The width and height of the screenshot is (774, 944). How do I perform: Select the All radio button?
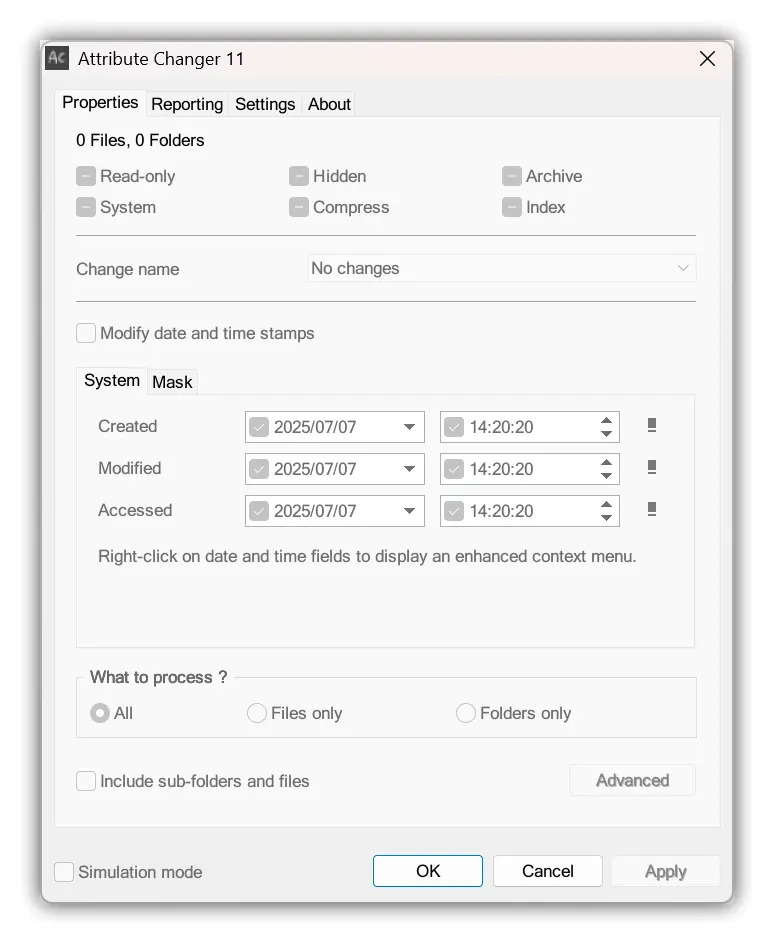(100, 713)
